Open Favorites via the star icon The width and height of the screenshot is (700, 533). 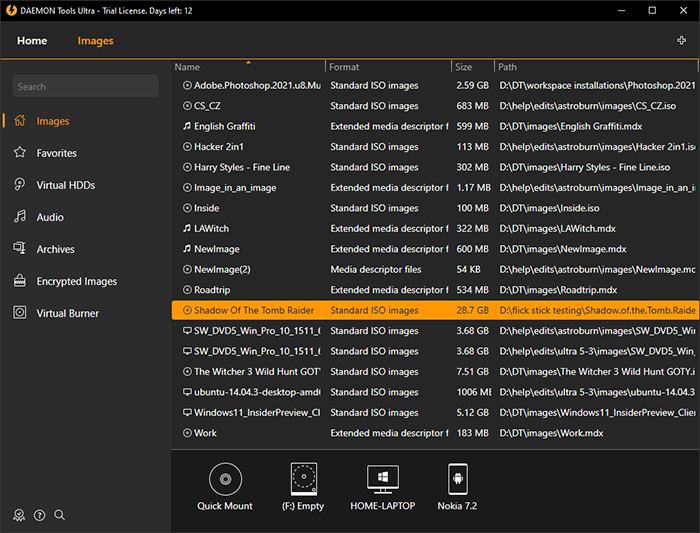(x=20, y=153)
